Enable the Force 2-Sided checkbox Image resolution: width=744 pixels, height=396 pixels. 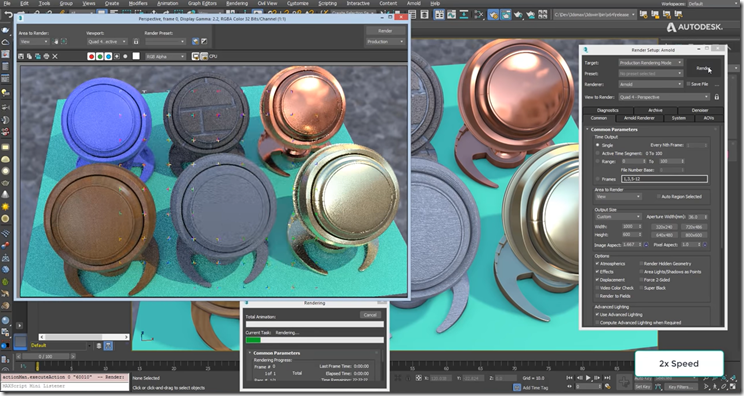tap(641, 279)
